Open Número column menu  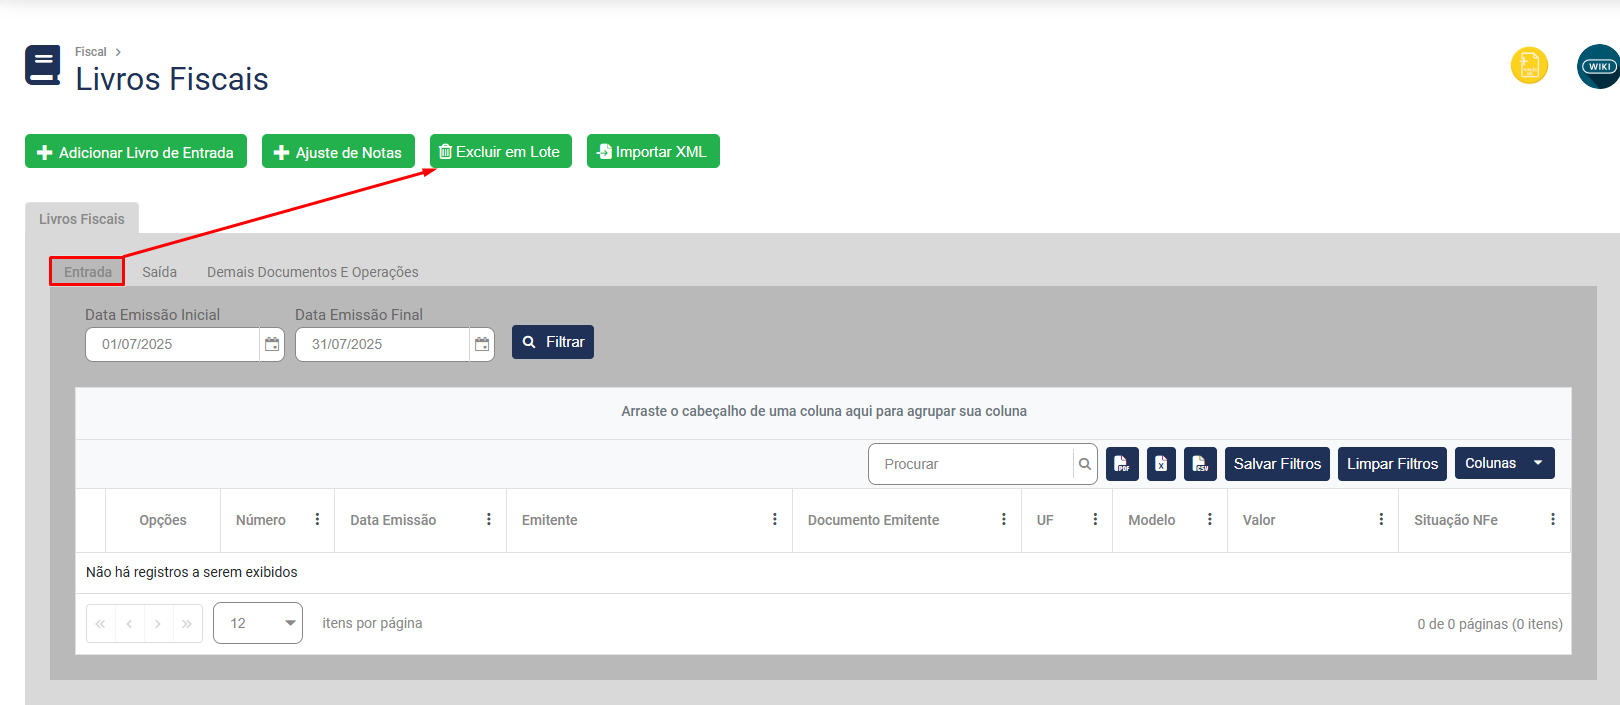[x=317, y=519]
